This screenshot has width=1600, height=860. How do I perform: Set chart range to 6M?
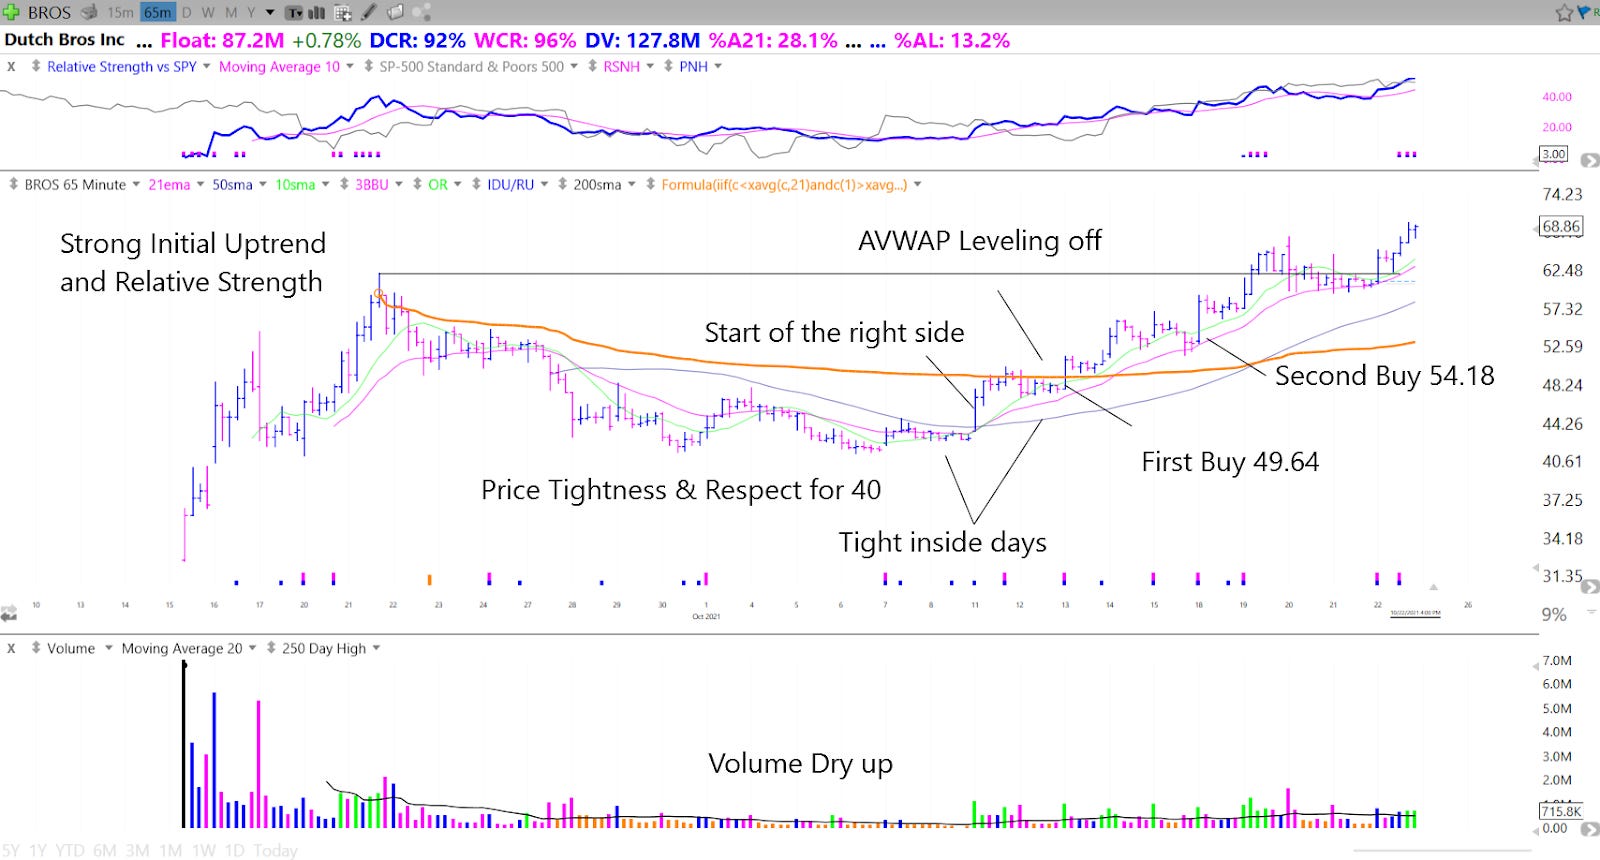(104, 850)
